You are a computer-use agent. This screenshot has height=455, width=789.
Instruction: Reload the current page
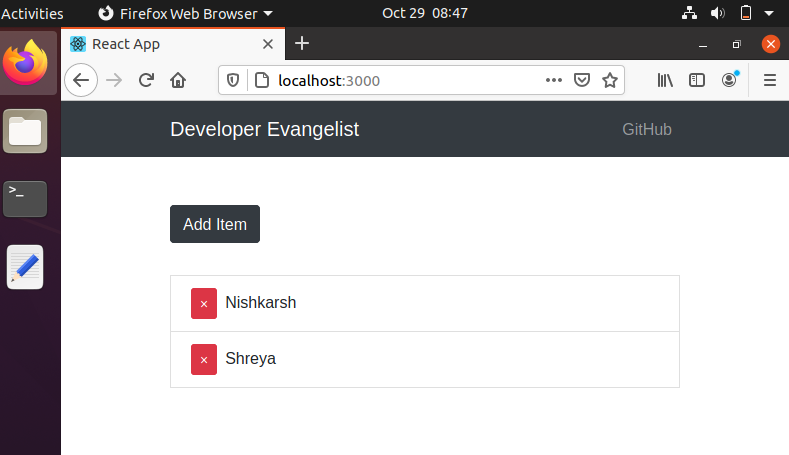coord(146,80)
